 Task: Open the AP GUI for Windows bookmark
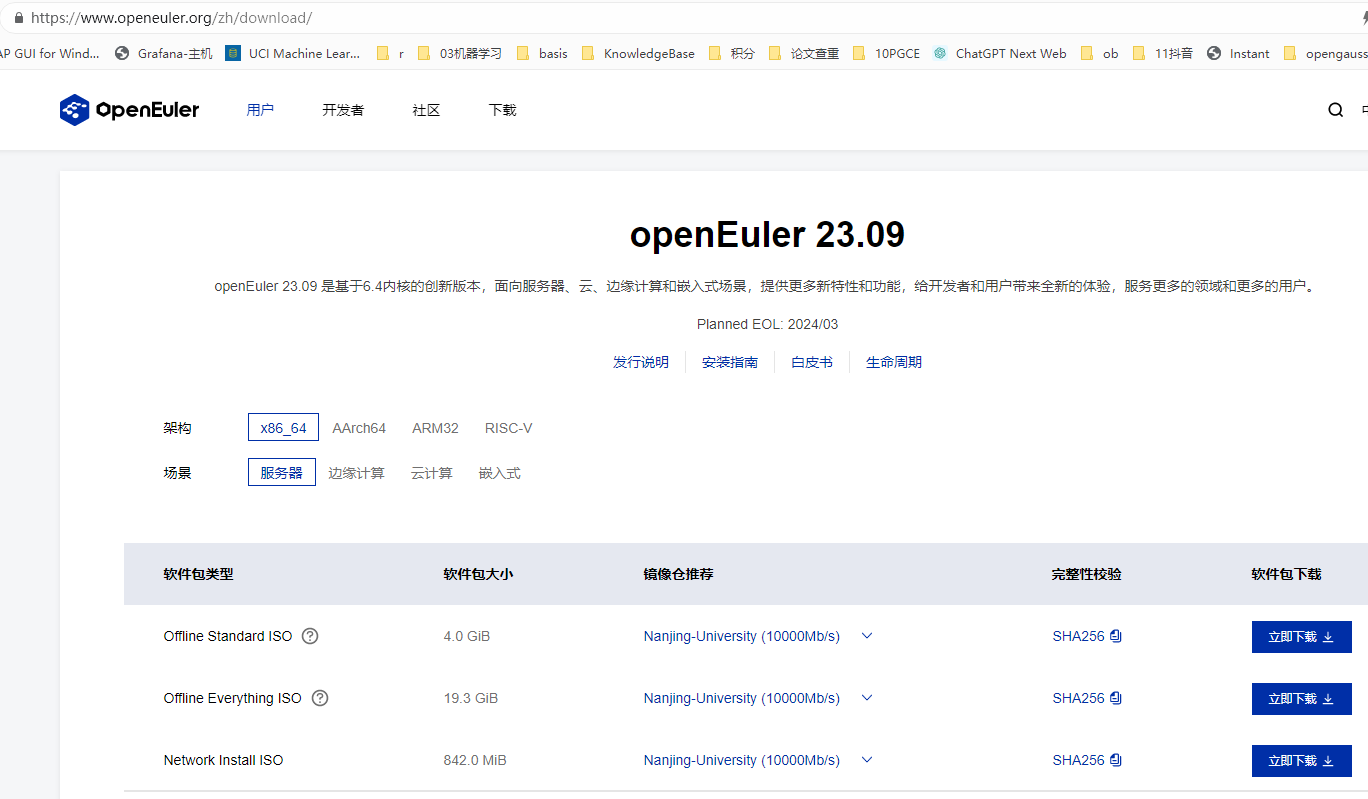pyautogui.click(x=50, y=54)
